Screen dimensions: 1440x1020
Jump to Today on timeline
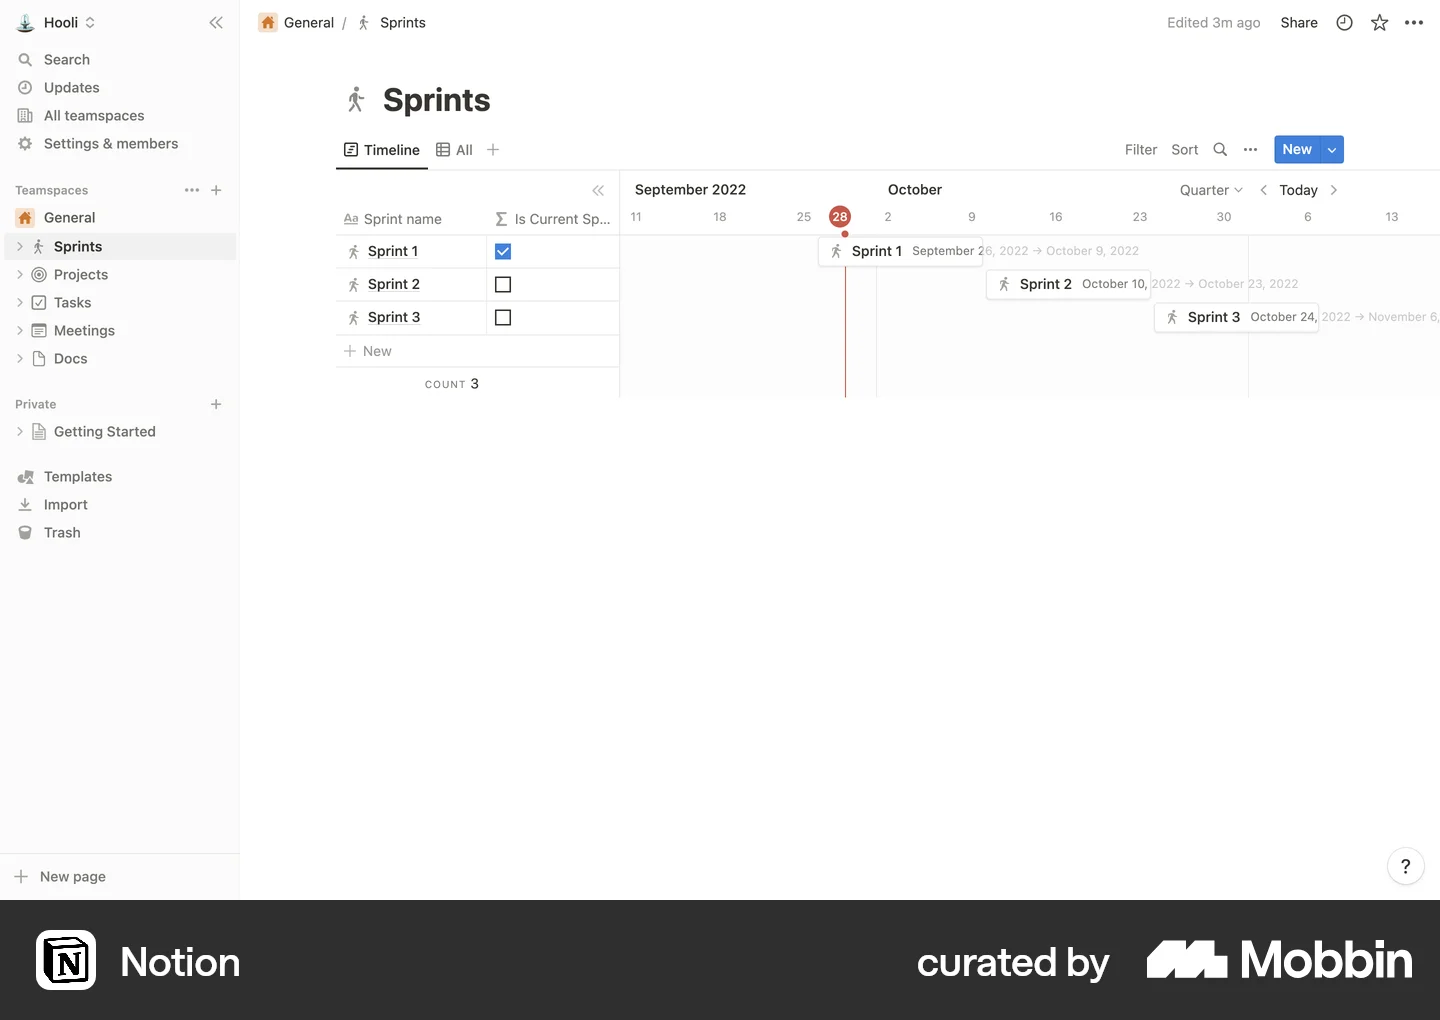(1298, 190)
